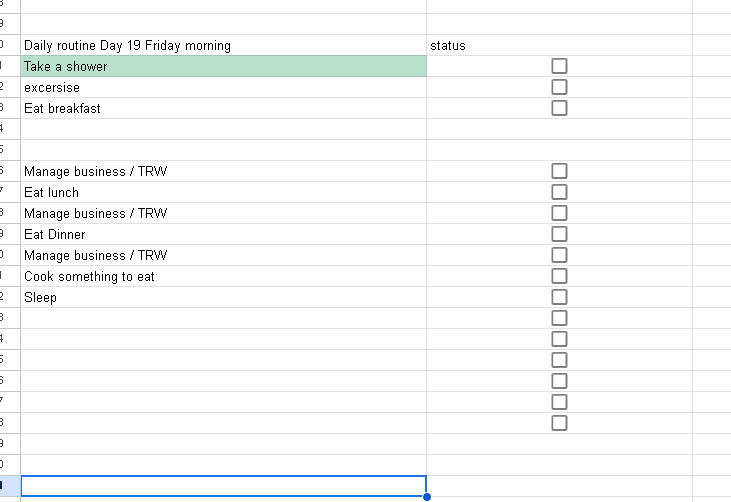The image size is (731, 502).
Task: Mark Eat breakfast as done
Action: pyautogui.click(x=559, y=108)
